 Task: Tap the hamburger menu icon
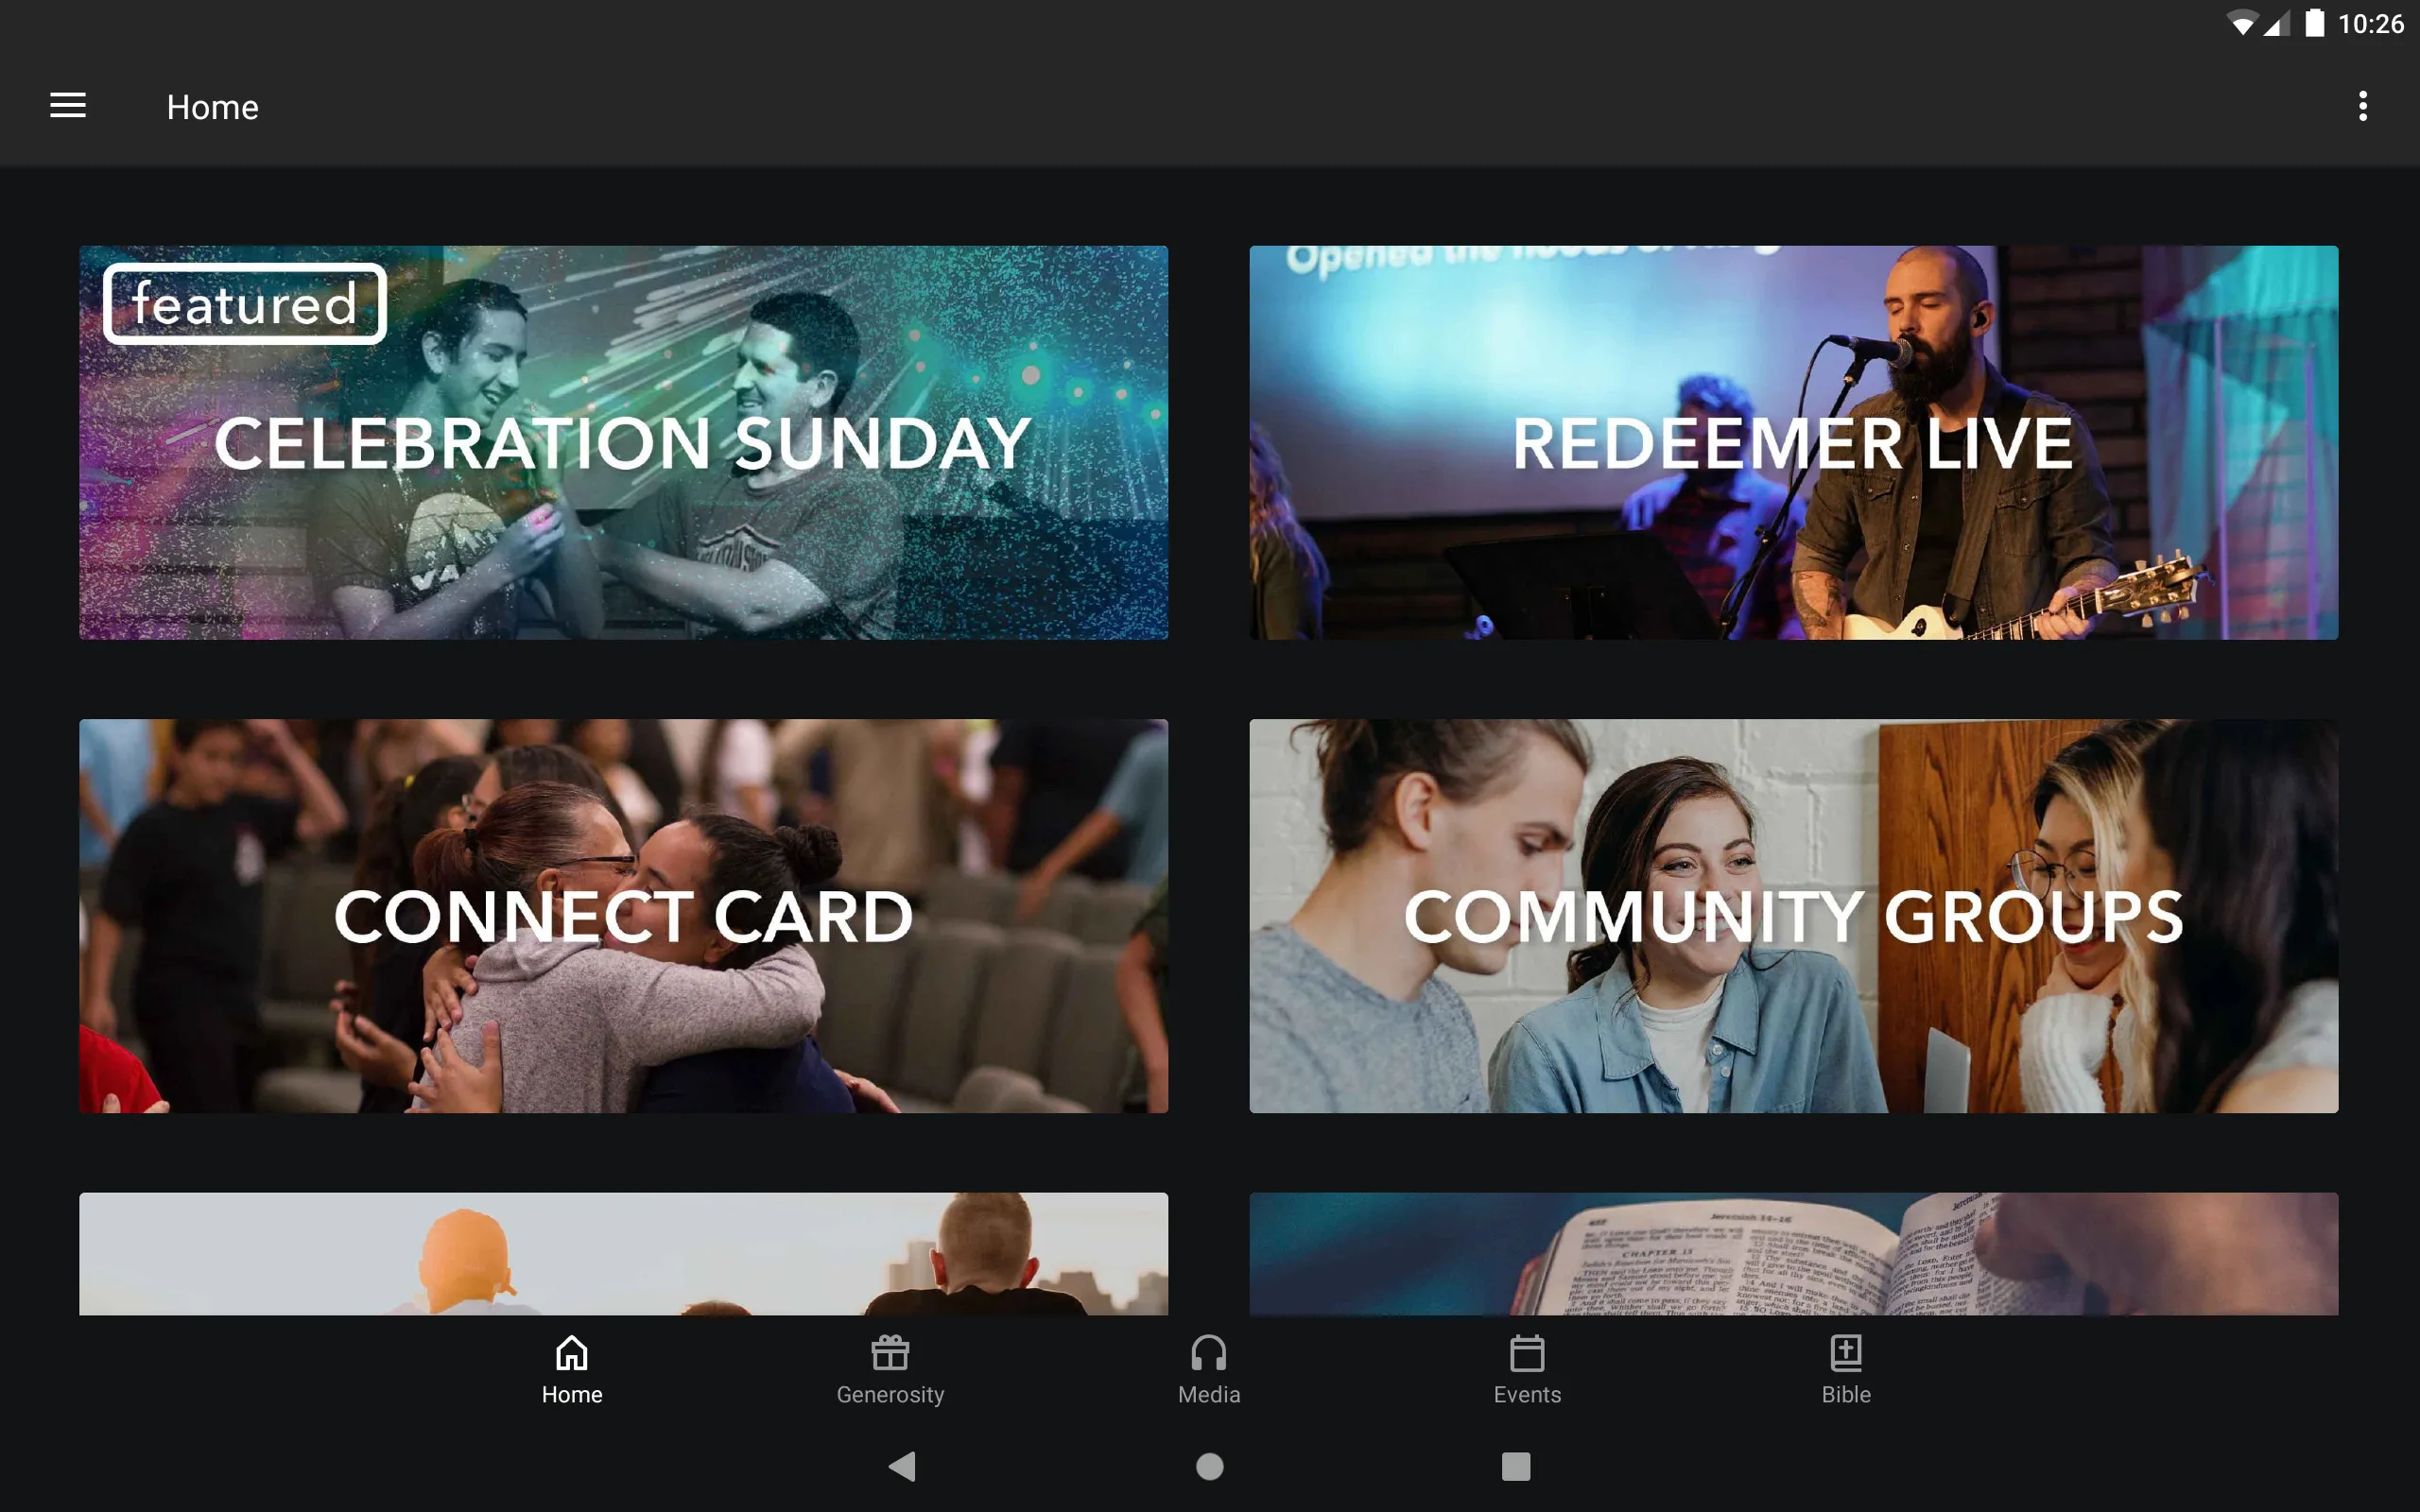(x=68, y=106)
